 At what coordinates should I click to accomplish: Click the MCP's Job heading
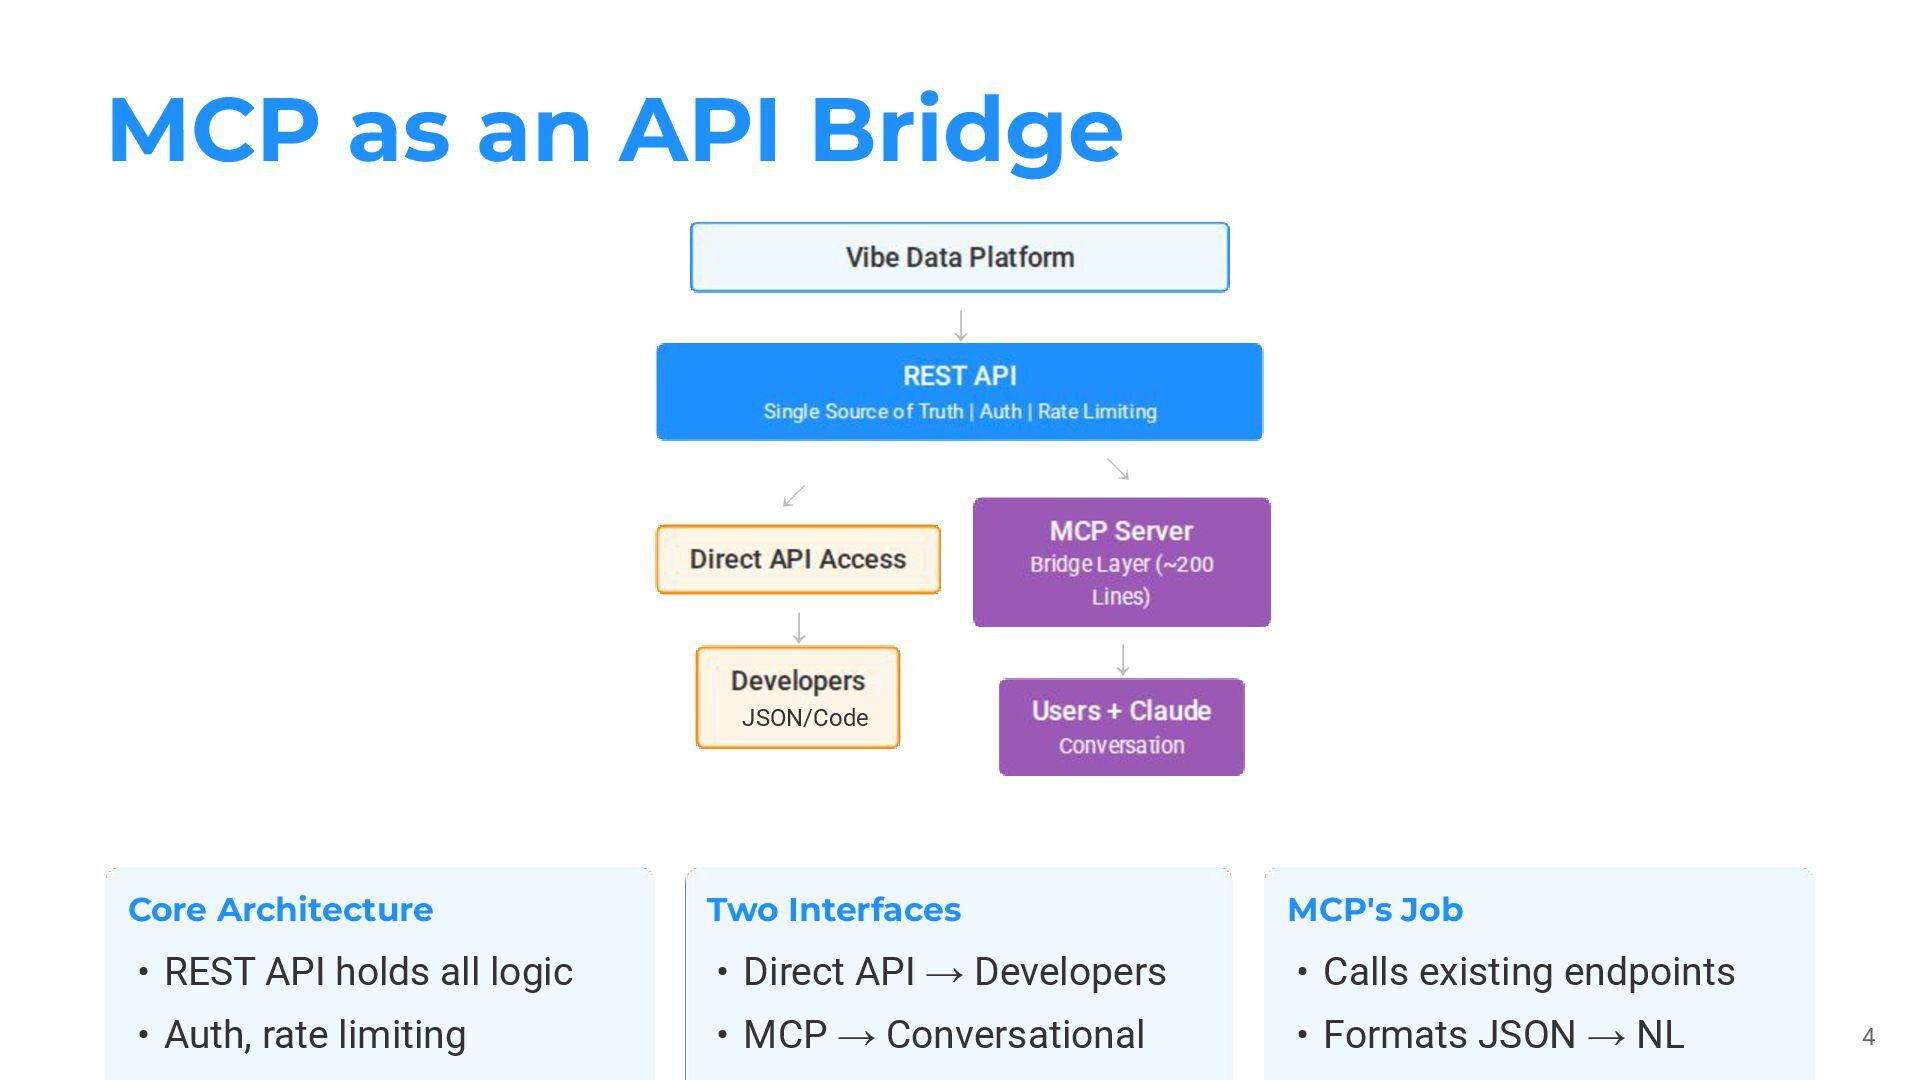click(x=1375, y=909)
